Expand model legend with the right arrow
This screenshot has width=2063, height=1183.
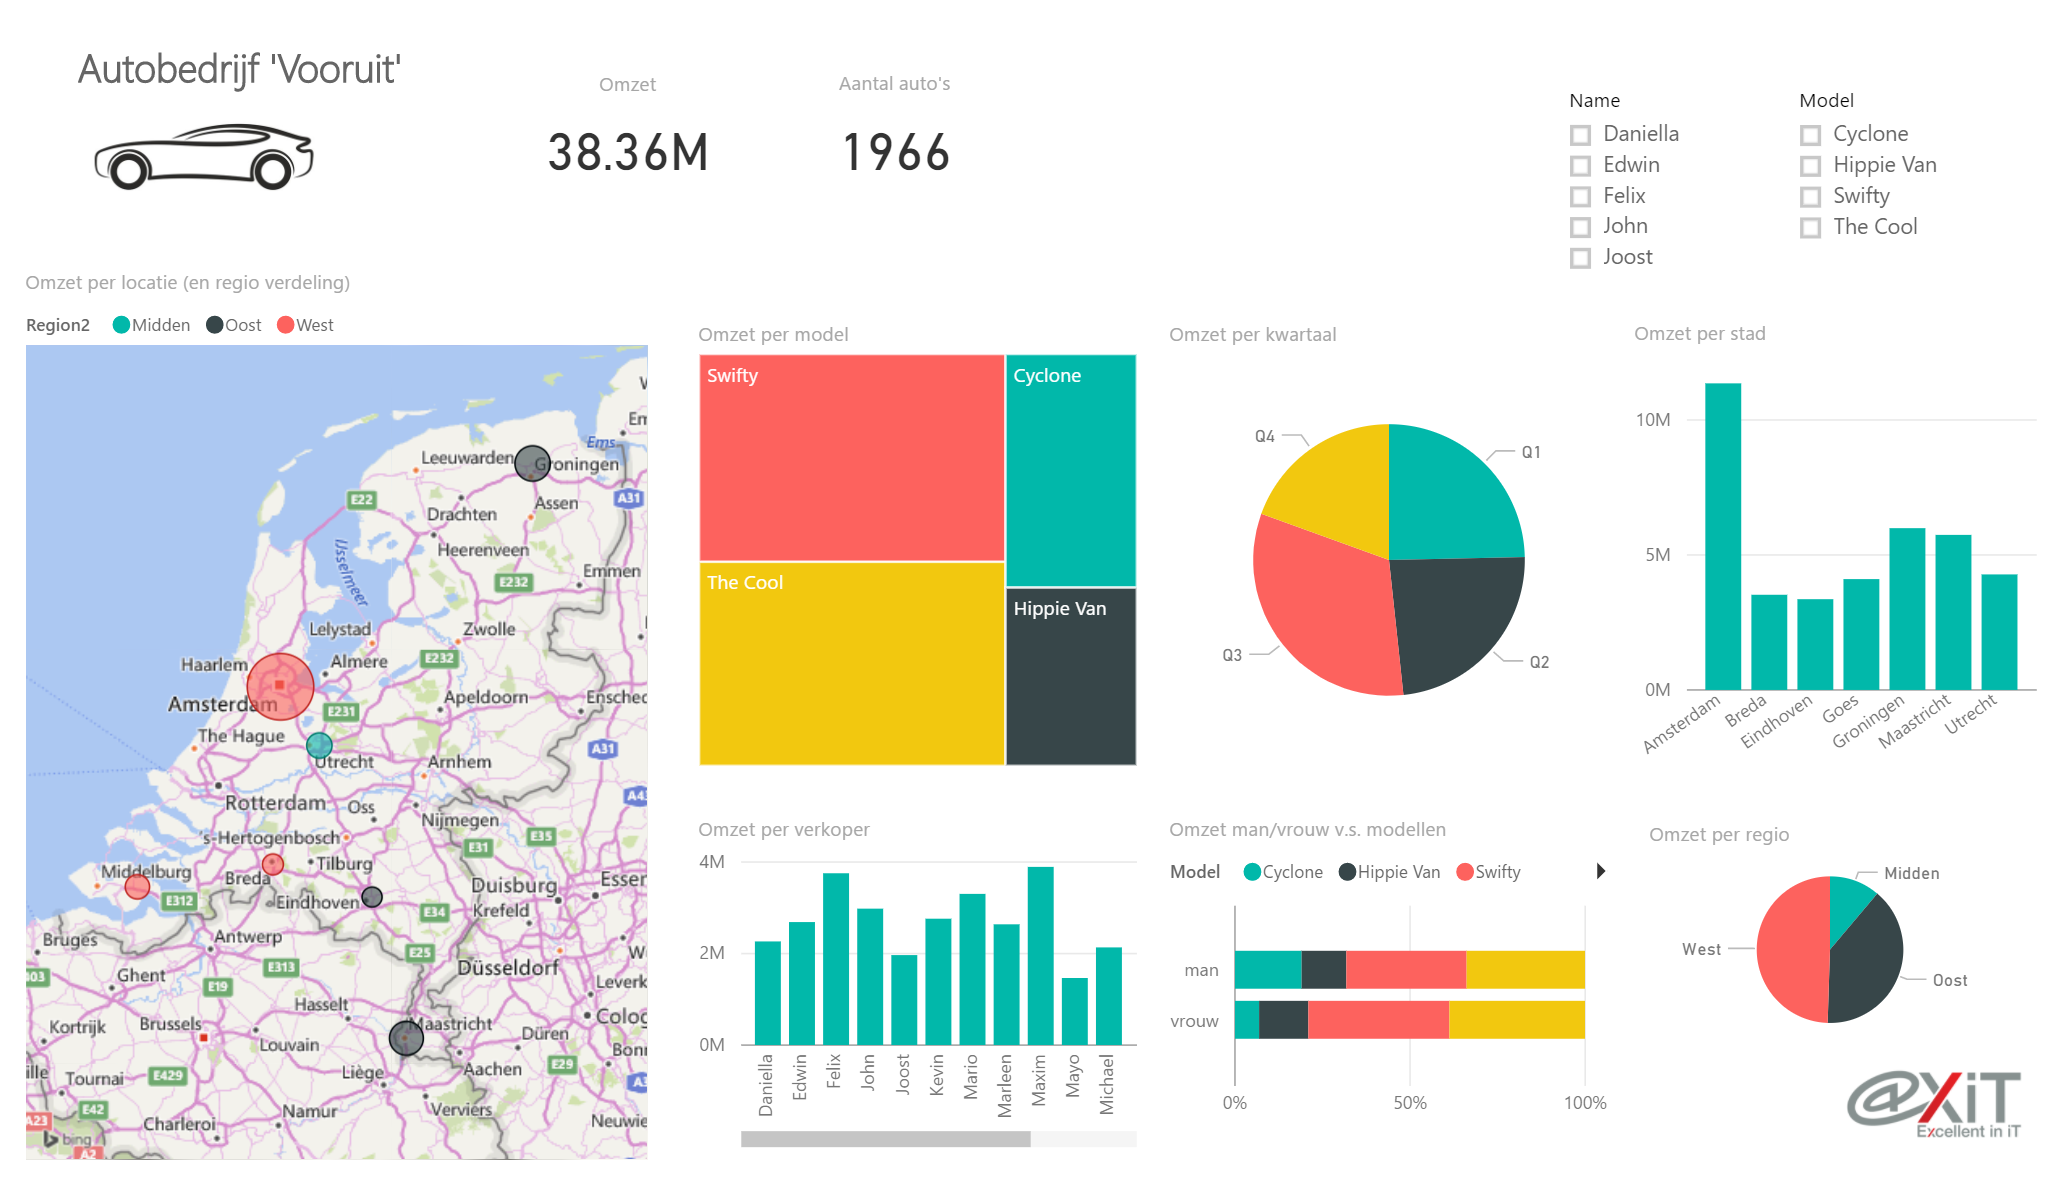1601,871
